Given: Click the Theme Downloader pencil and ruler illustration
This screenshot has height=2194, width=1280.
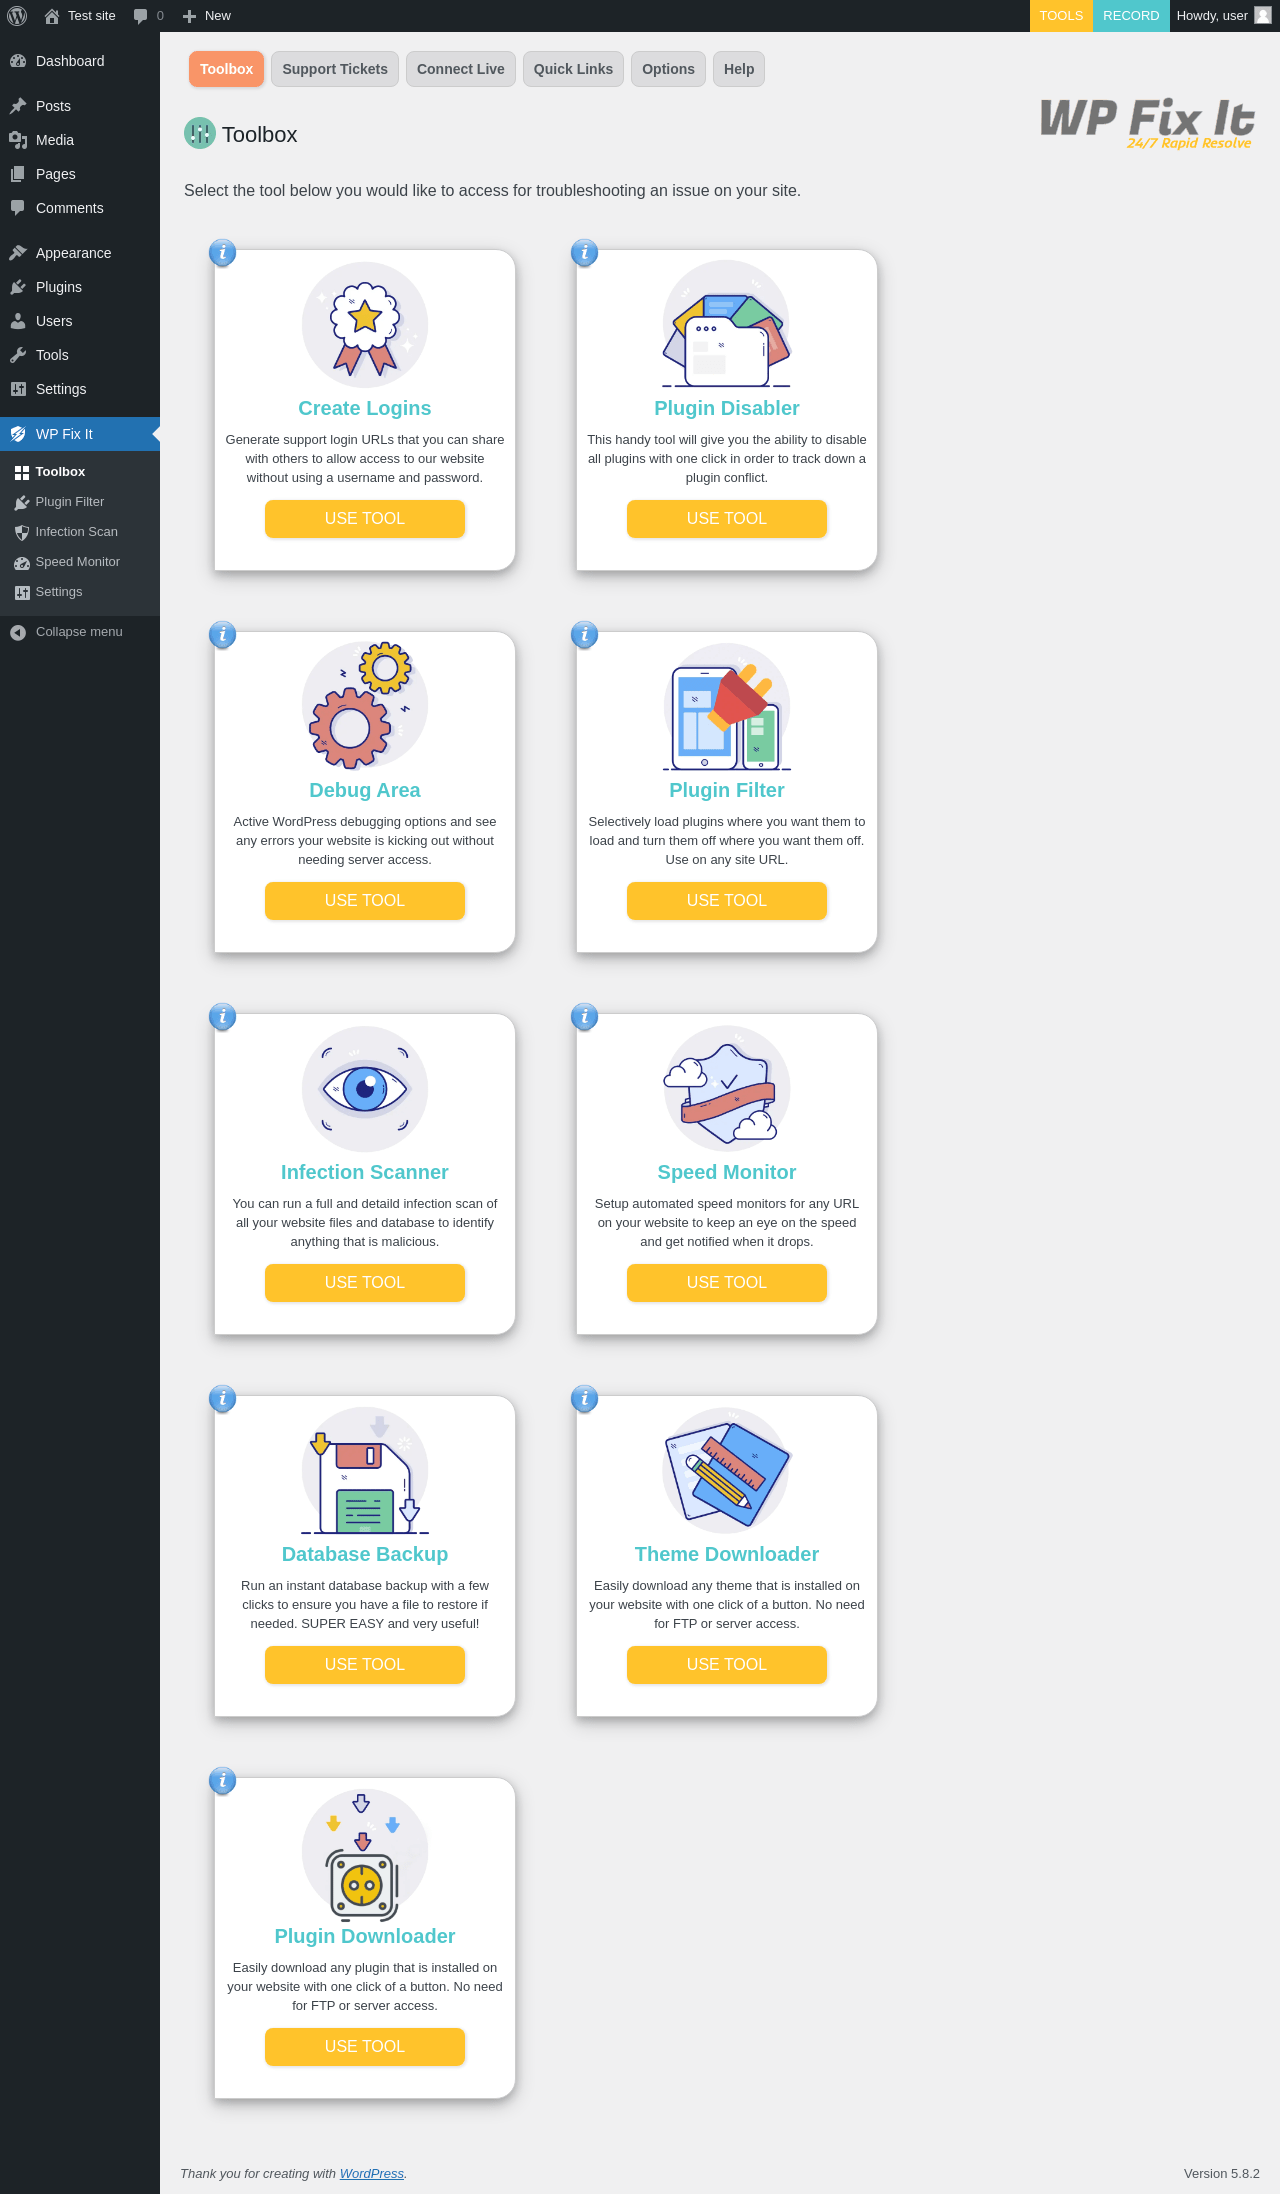Looking at the screenshot, I should pos(727,1471).
